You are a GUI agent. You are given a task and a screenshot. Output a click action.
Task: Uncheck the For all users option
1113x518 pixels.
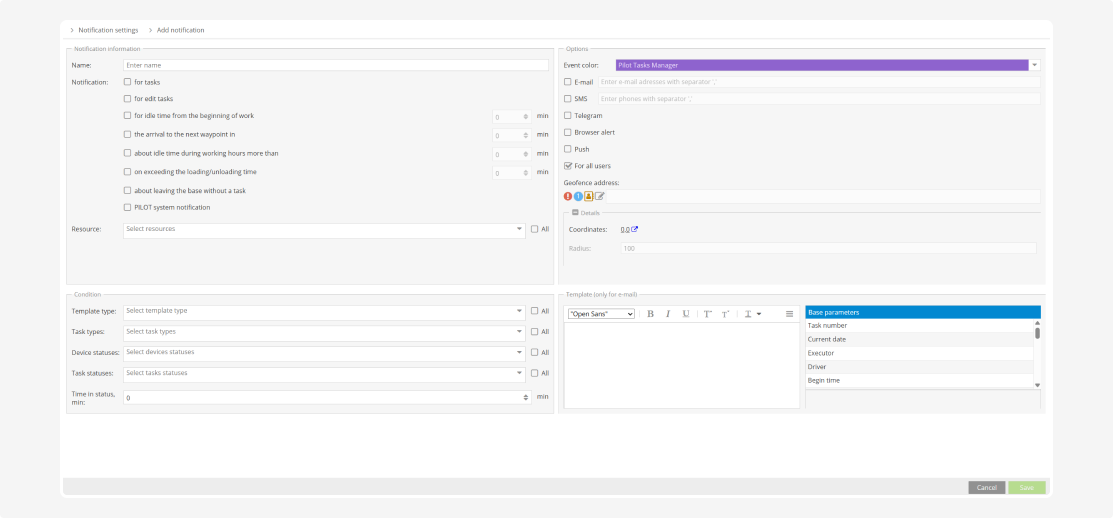click(568, 166)
